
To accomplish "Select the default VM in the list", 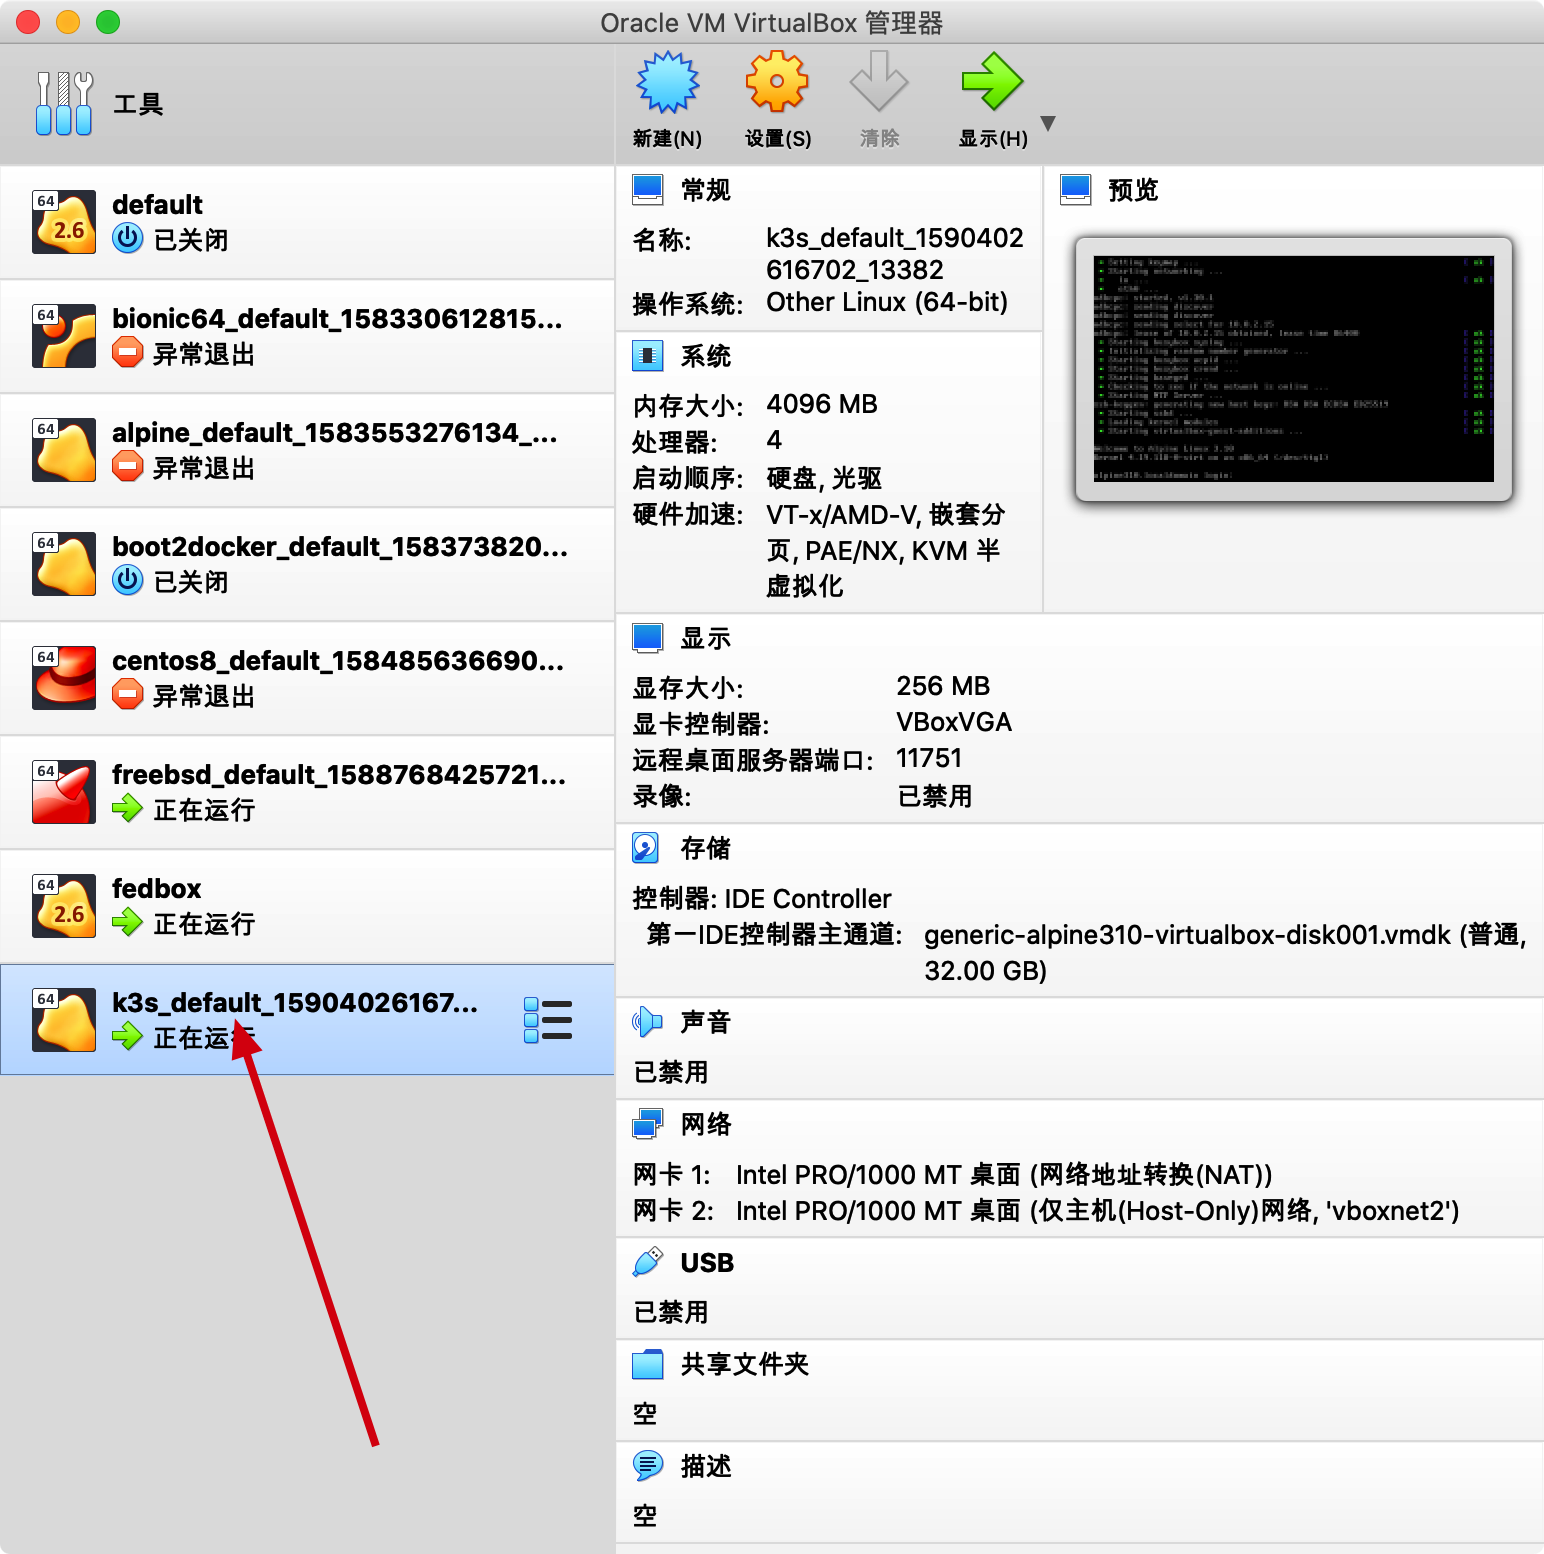I will [x=307, y=222].
